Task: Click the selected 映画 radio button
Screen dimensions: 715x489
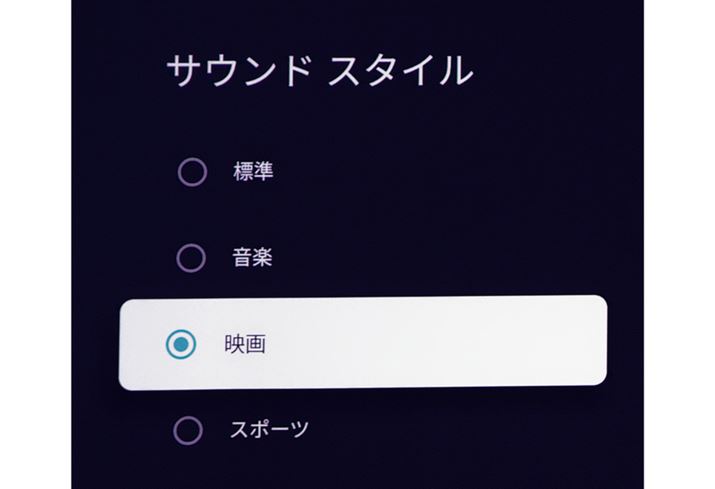Action: [x=180, y=345]
